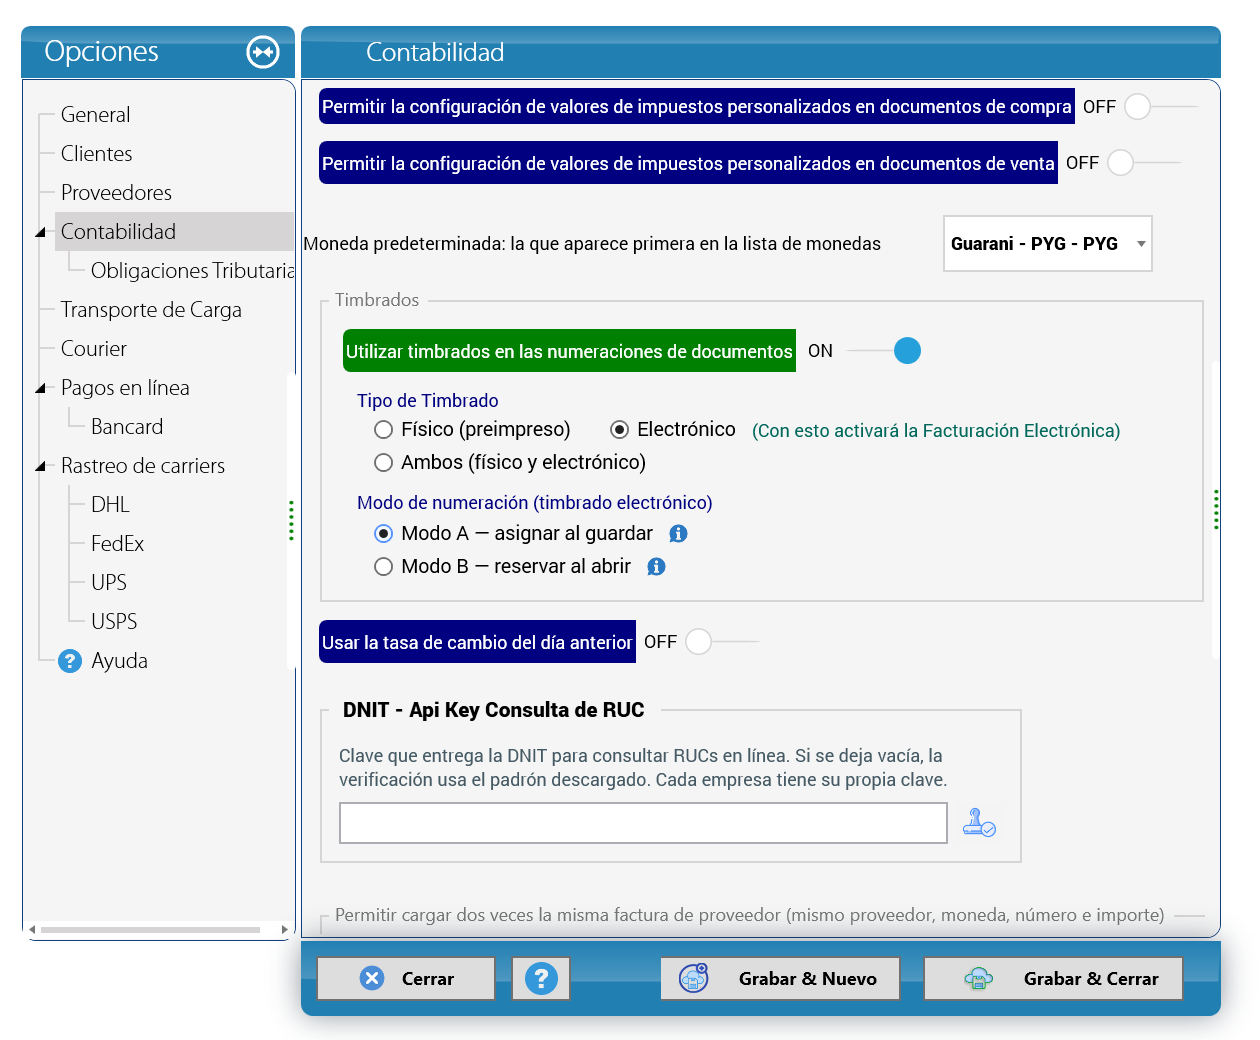Click the info icon beside Modo A
This screenshot has height=1040, width=1260.
tap(678, 534)
